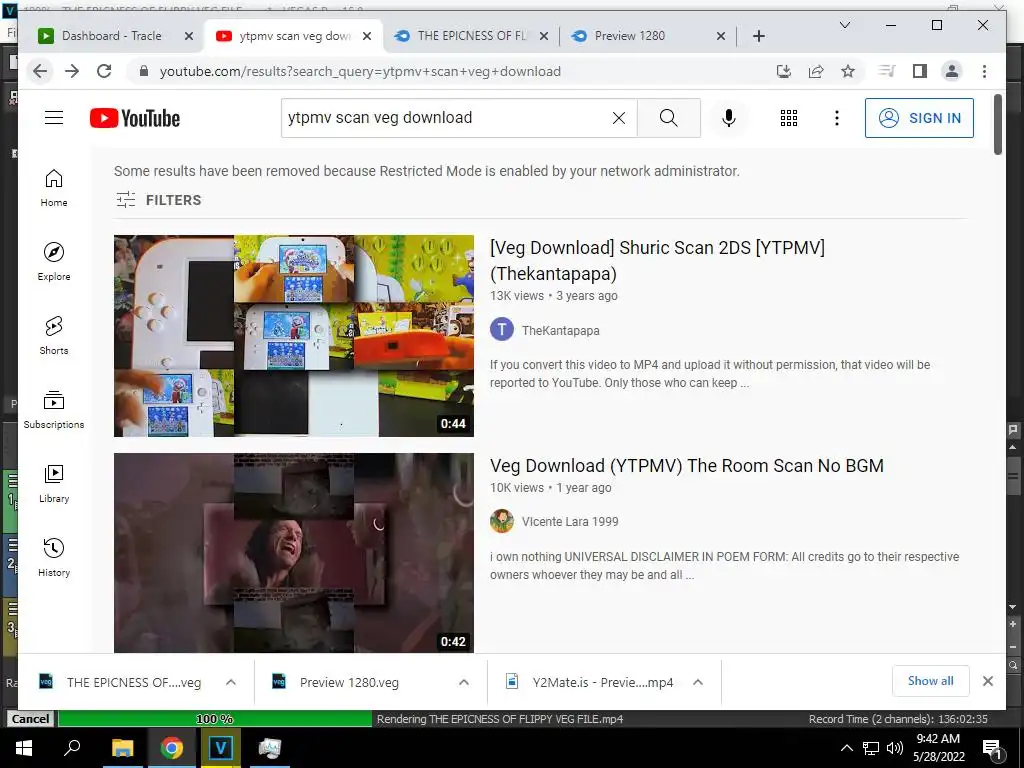Open File Explorer from the taskbar
The width and height of the screenshot is (1024, 768).
point(122,748)
